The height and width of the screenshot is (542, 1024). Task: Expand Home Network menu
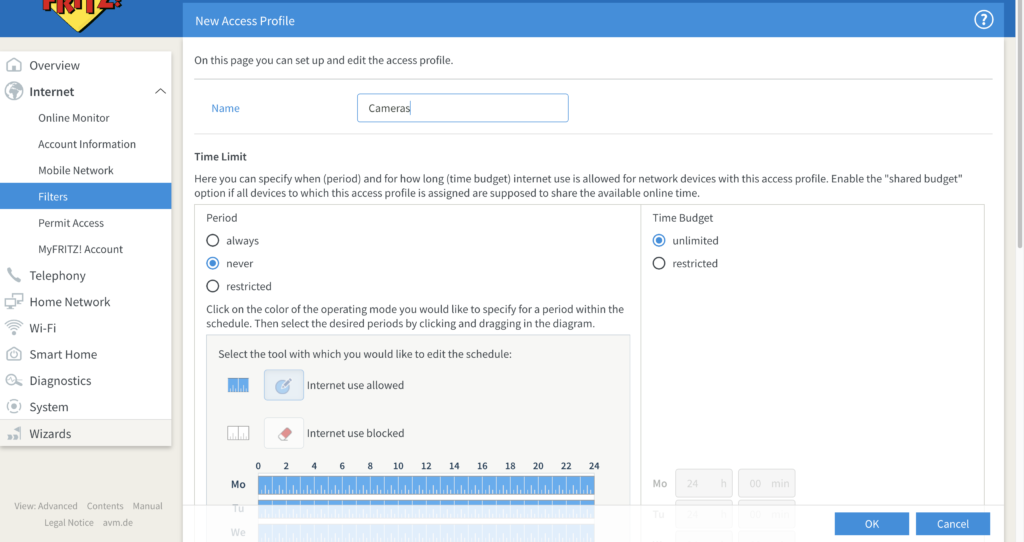click(x=70, y=302)
